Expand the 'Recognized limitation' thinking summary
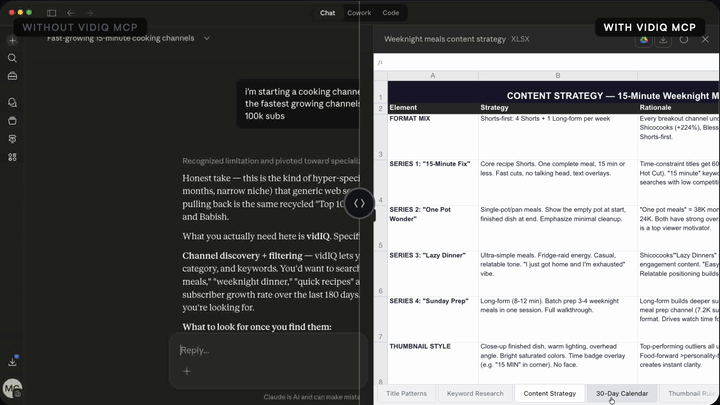Viewport: 720px width, 405px height. tap(271, 161)
